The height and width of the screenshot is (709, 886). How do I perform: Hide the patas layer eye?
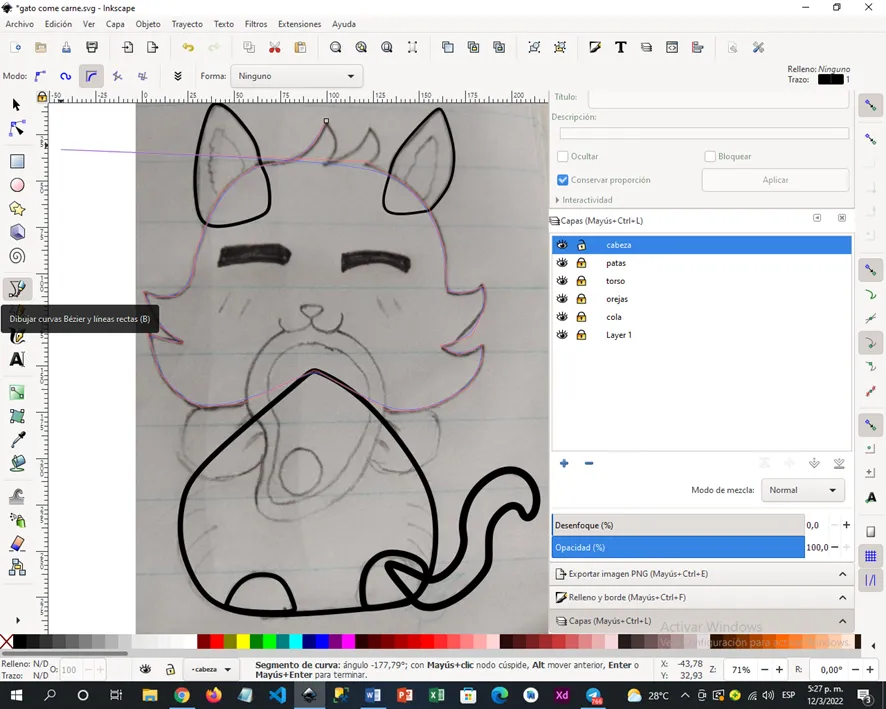[x=562, y=263]
